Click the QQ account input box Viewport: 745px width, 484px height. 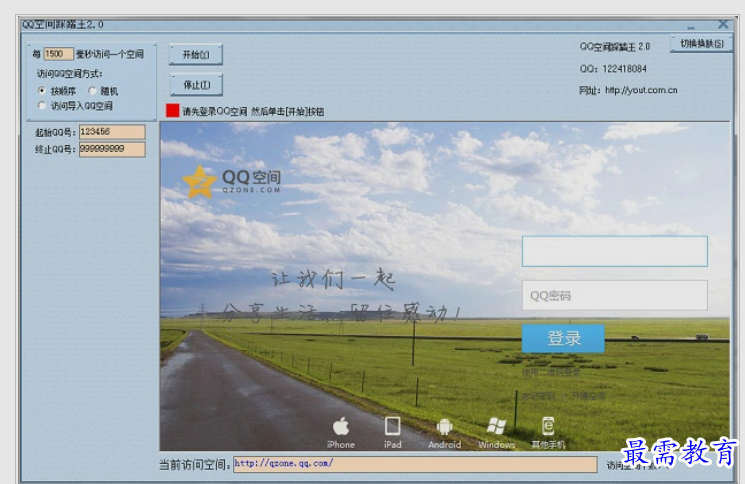point(615,251)
